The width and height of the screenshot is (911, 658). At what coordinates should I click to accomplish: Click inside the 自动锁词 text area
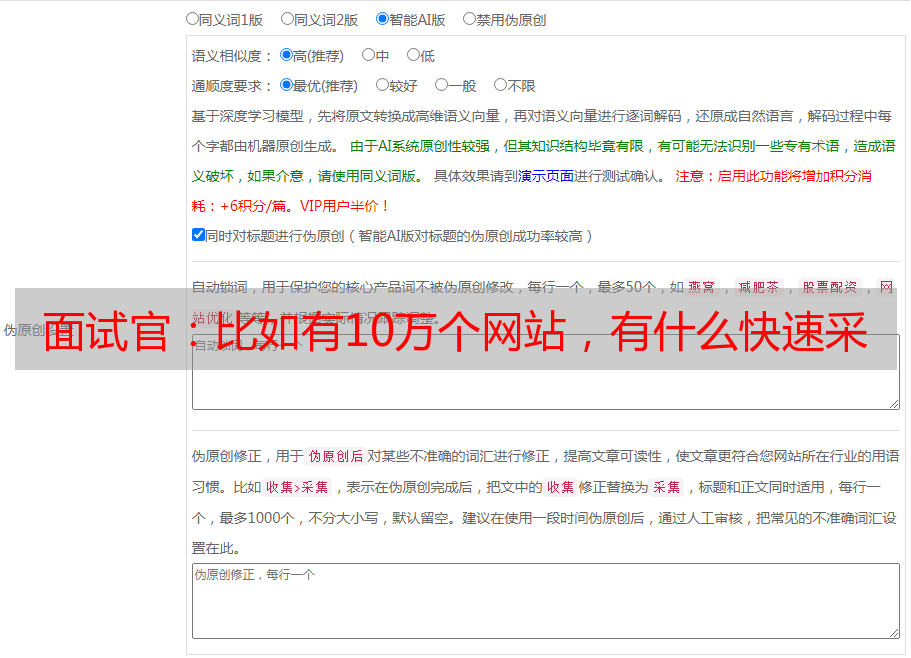click(546, 372)
